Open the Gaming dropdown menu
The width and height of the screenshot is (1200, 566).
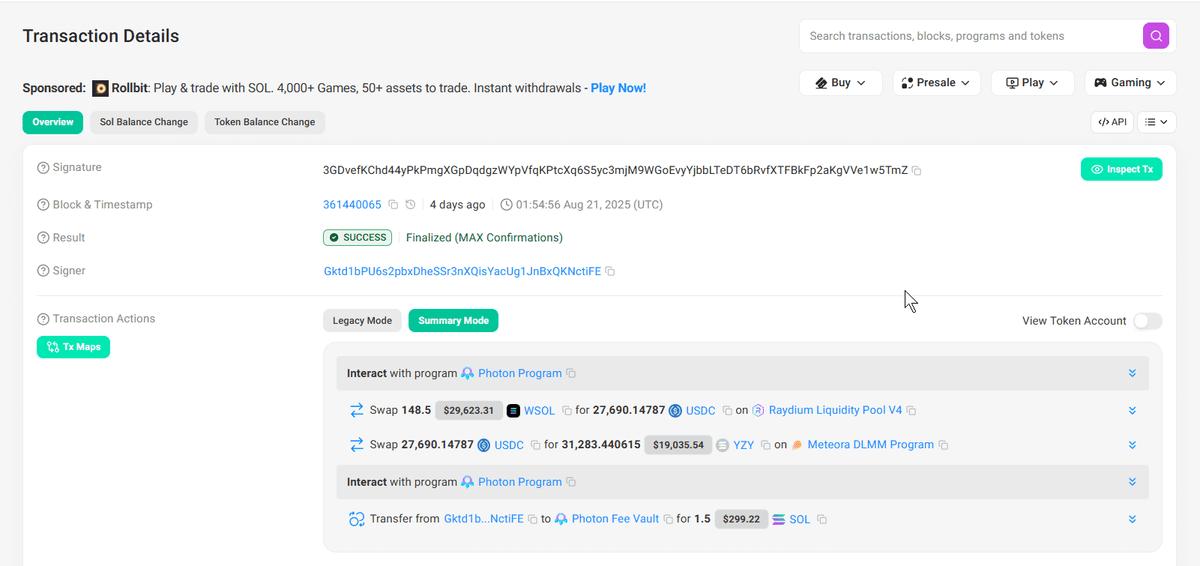tap(1132, 83)
